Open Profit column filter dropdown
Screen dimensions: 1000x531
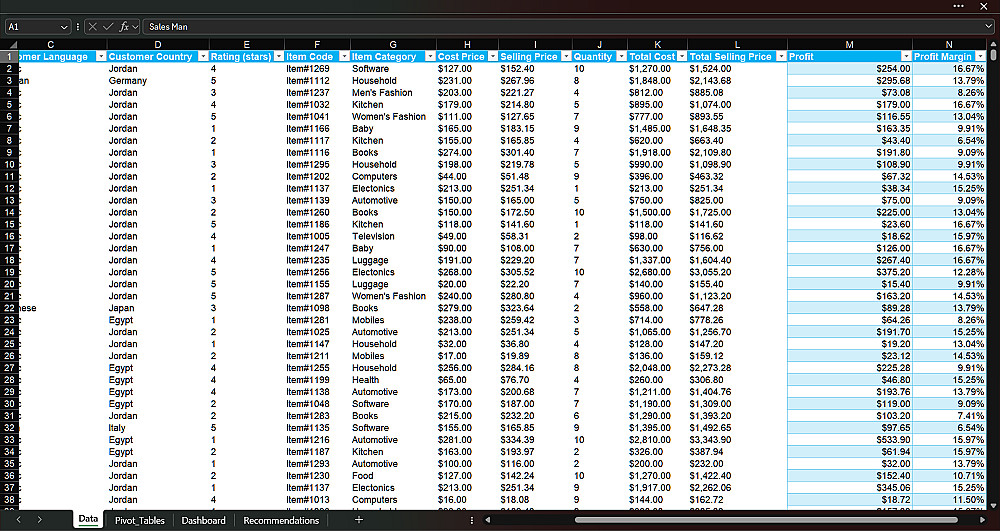coord(906,57)
